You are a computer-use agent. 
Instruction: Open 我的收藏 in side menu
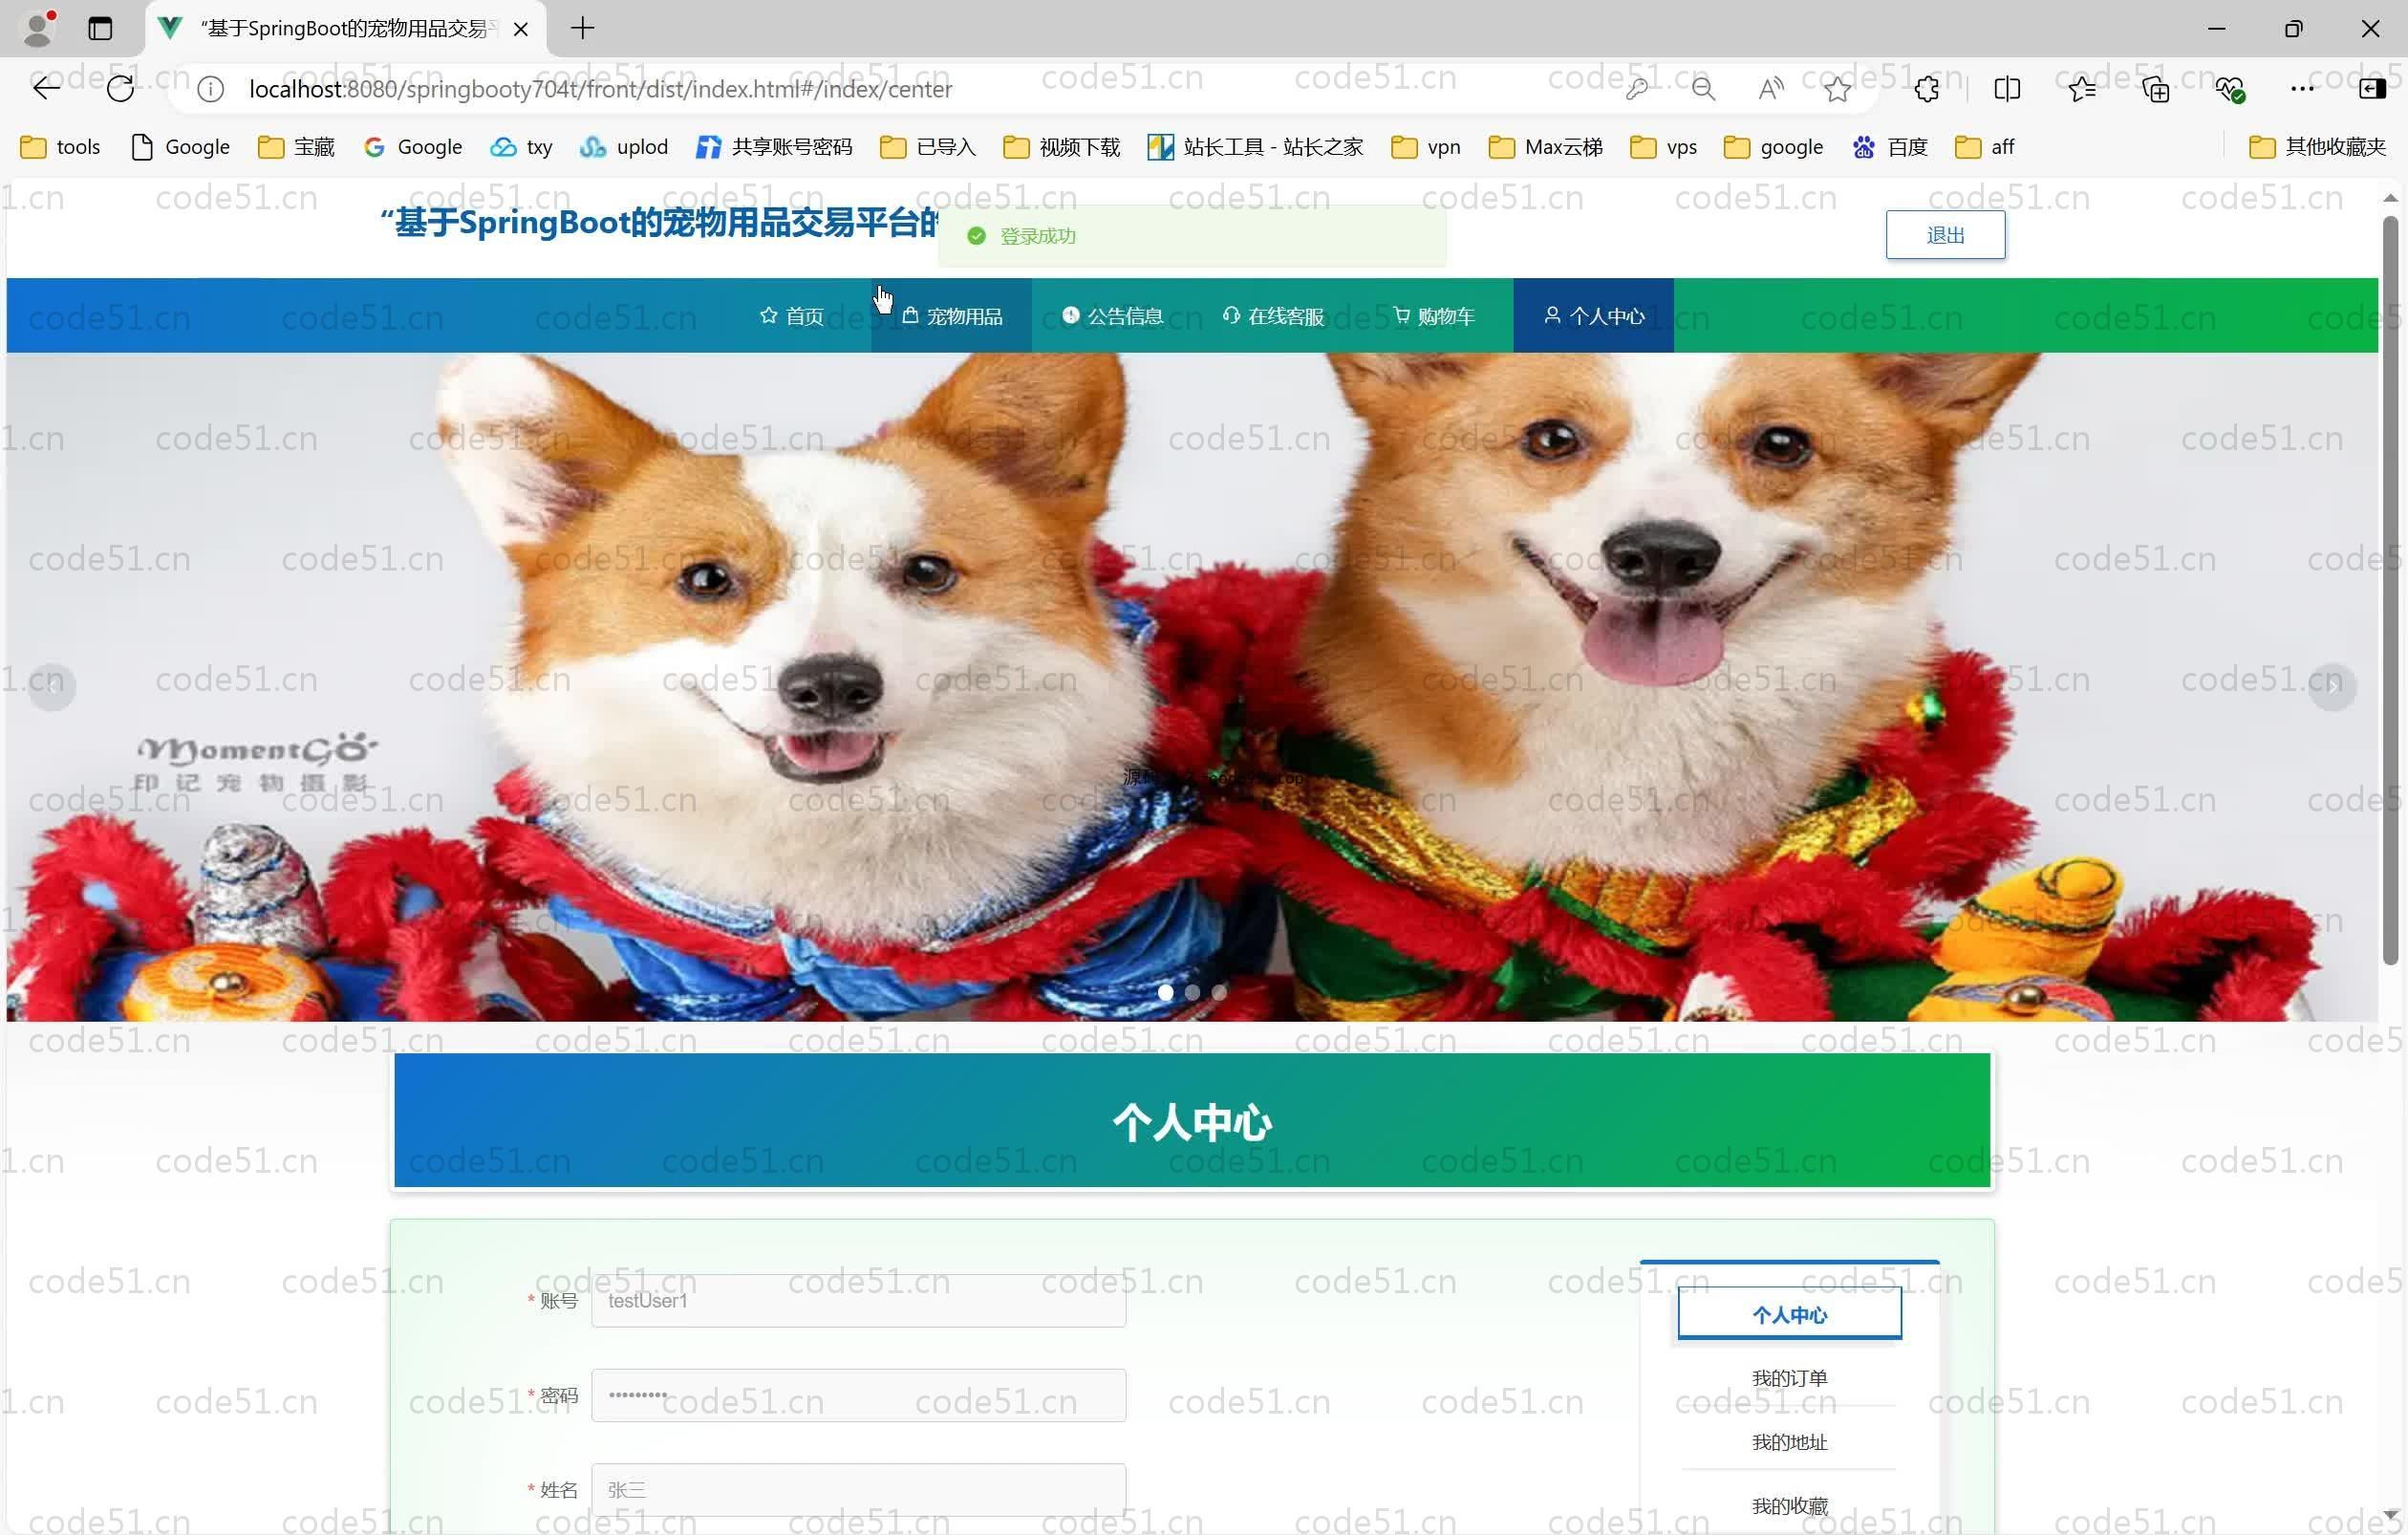1789,1506
